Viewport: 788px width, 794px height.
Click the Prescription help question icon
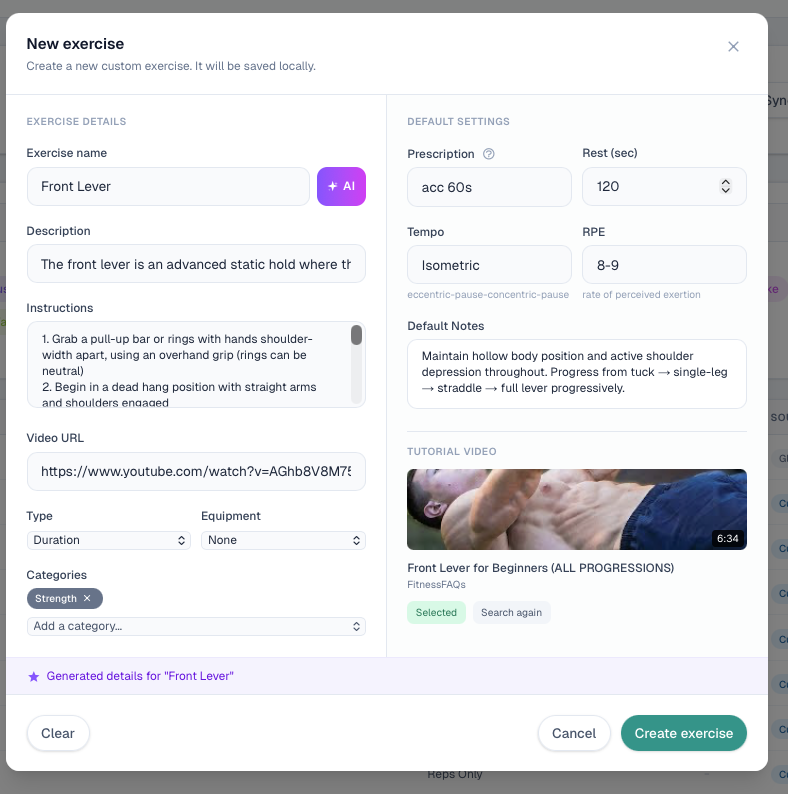pos(489,154)
